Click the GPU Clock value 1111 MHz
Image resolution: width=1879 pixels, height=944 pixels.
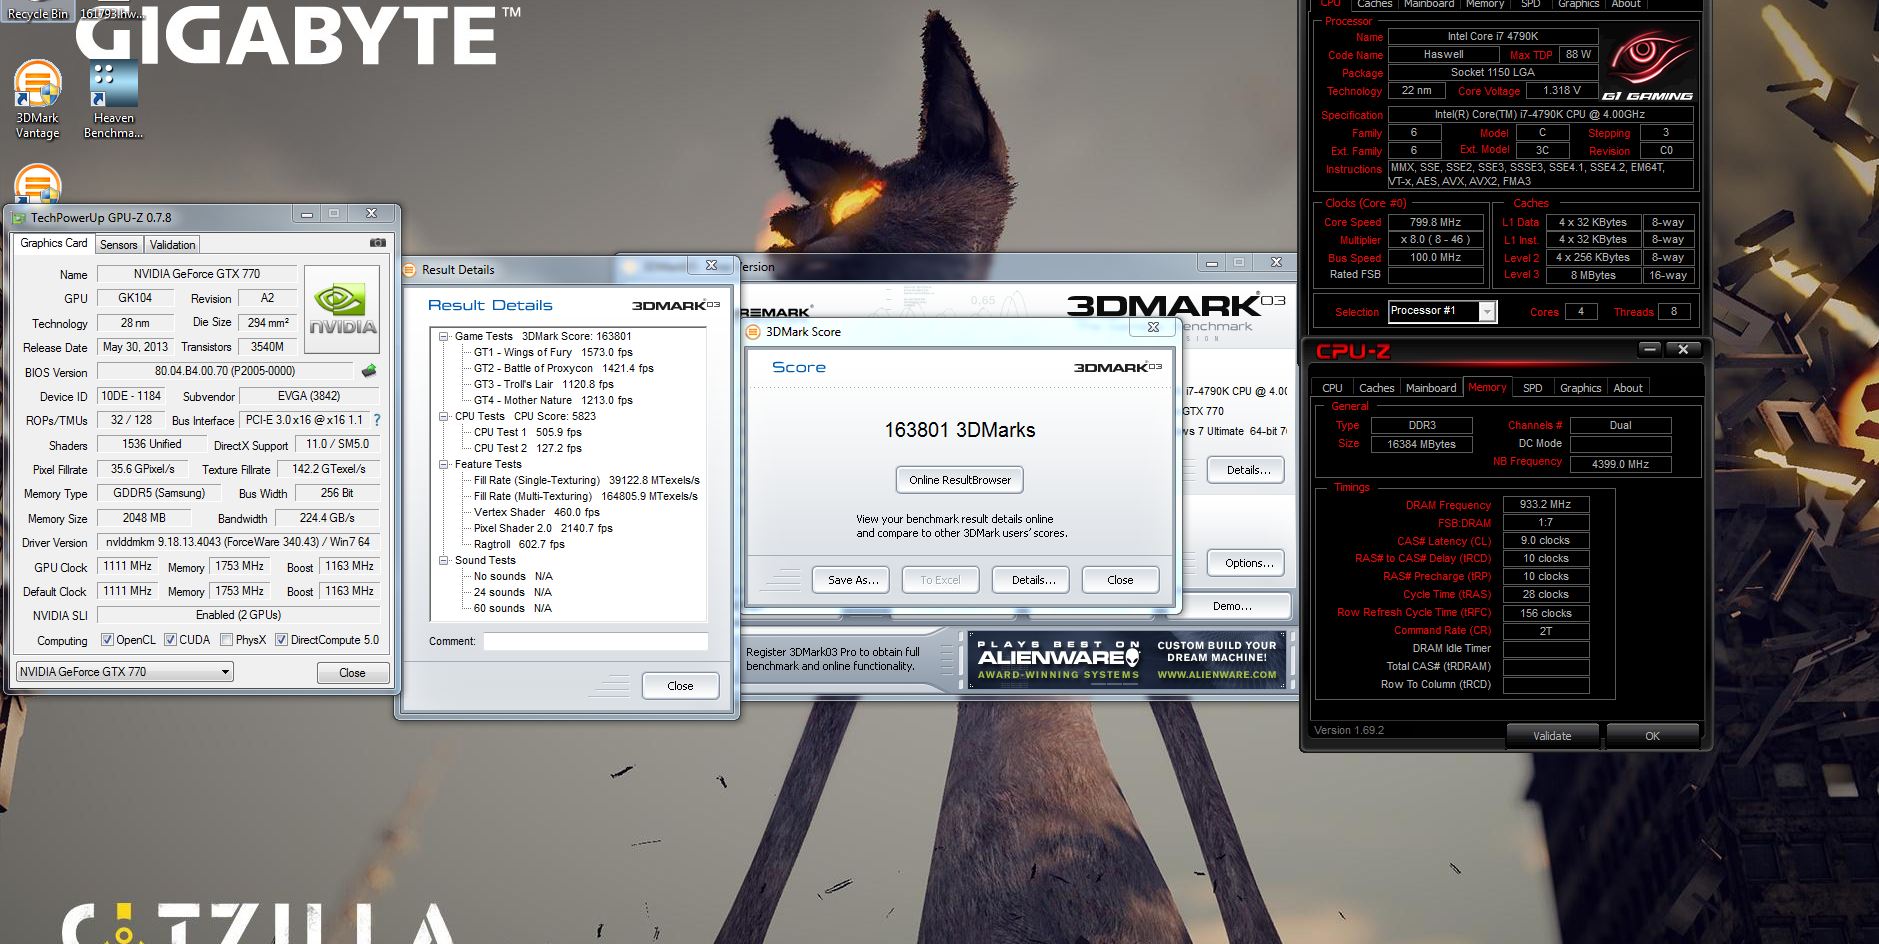tap(127, 567)
